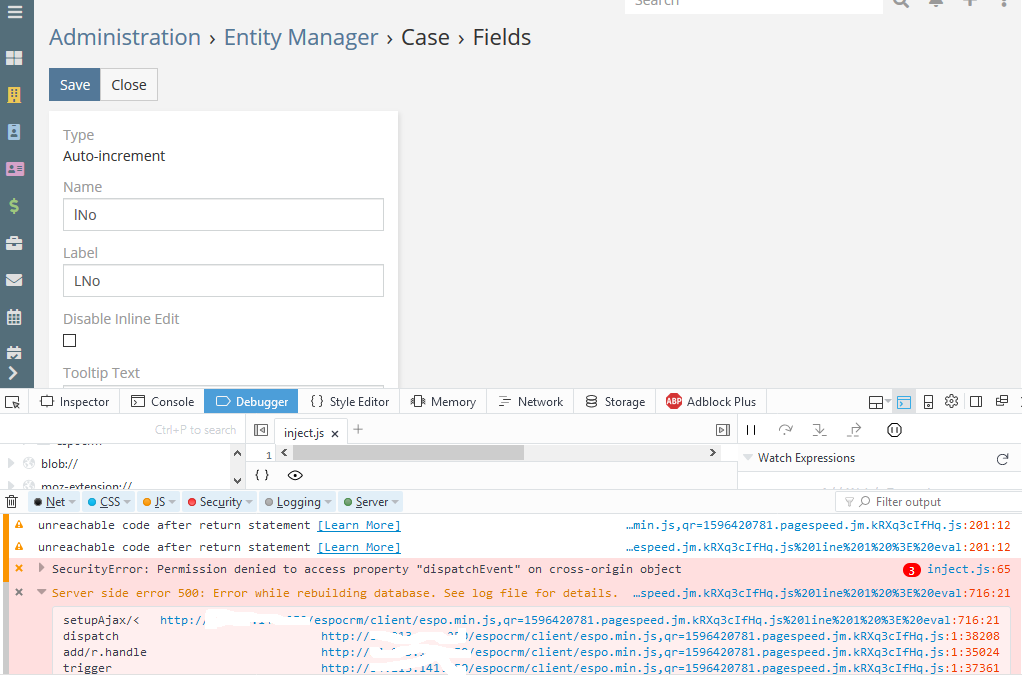
Task: Open Opportunities via the dollar sign icon
Action: pos(14,206)
